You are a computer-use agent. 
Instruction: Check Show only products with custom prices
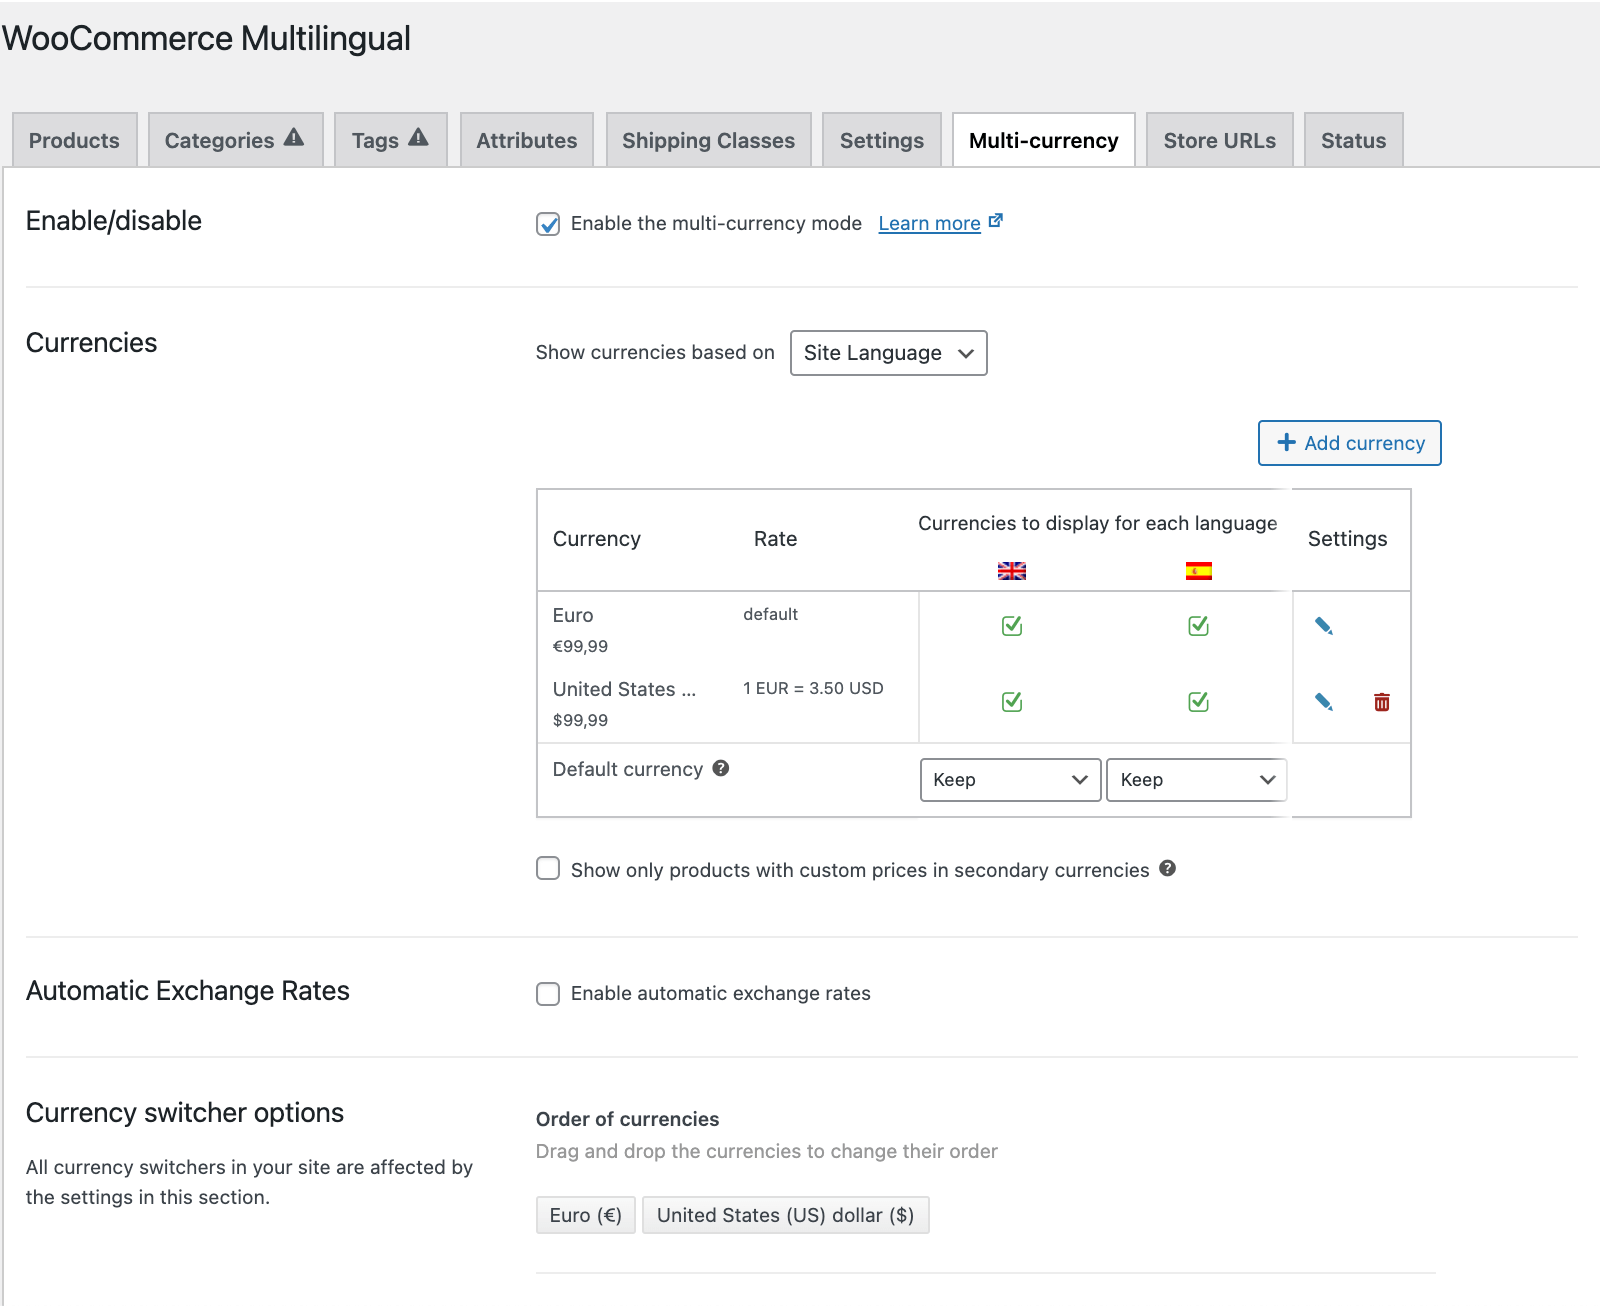(548, 868)
